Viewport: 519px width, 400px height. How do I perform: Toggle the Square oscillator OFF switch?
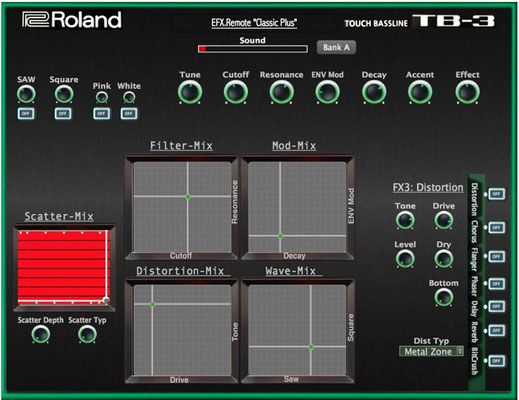pos(63,114)
